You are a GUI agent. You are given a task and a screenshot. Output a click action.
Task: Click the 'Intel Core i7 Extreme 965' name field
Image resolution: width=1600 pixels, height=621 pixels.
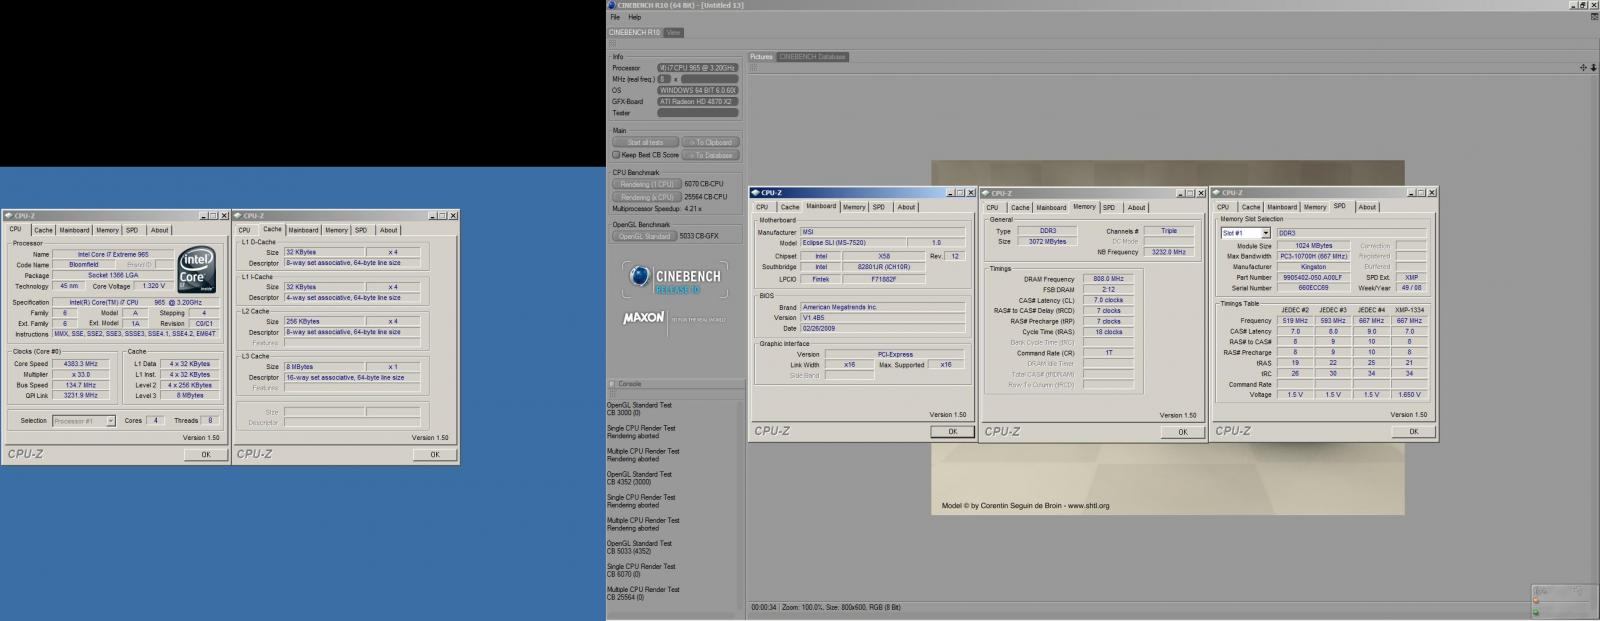point(113,254)
